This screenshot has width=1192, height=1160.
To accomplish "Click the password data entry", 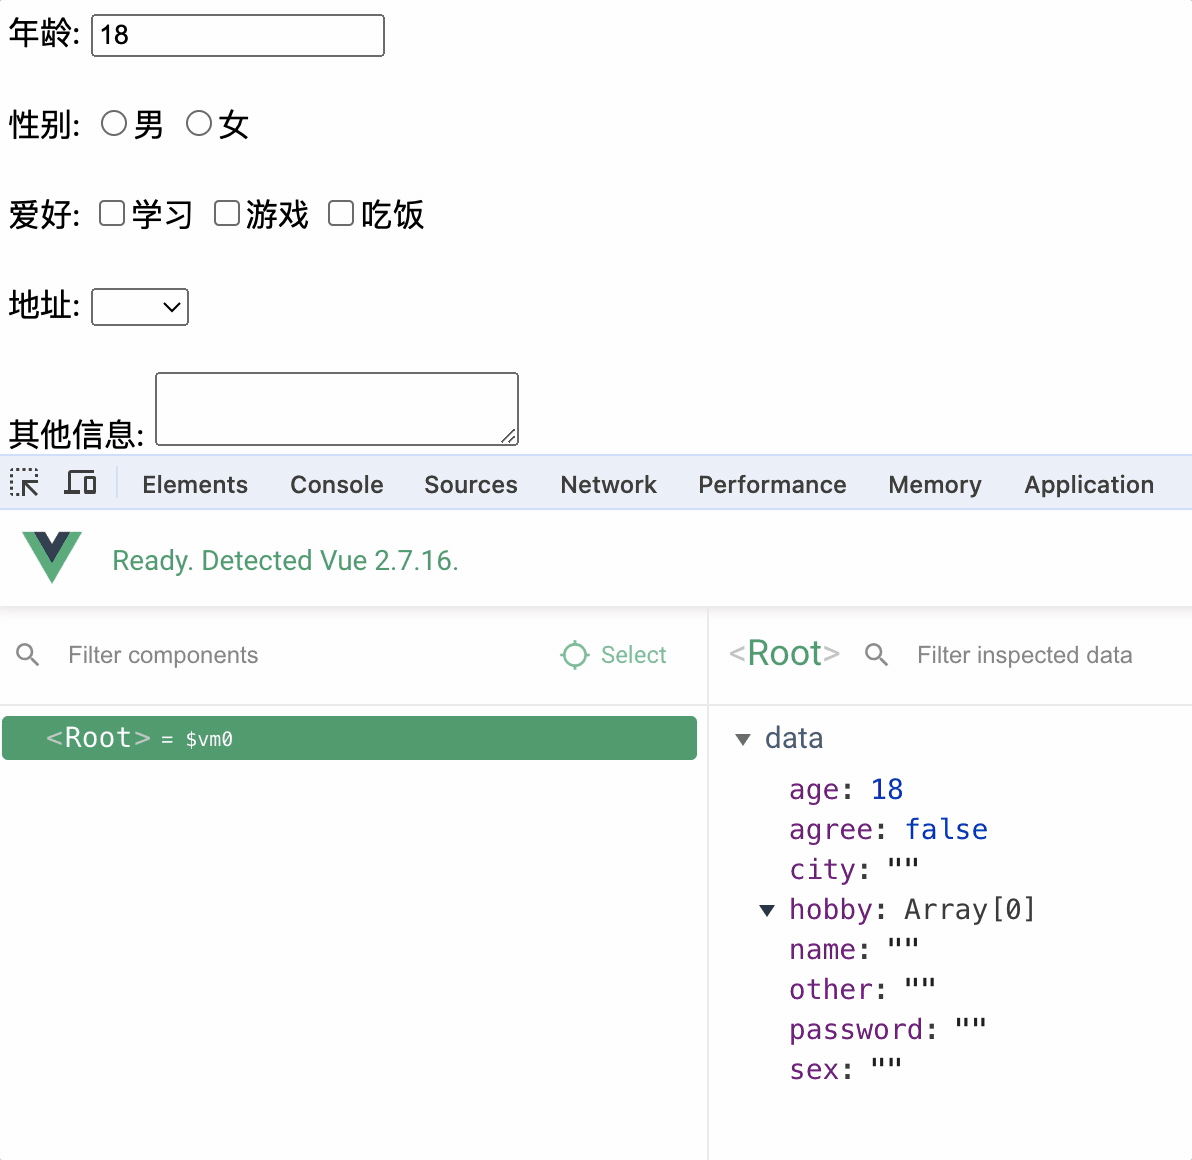I will point(887,1030).
